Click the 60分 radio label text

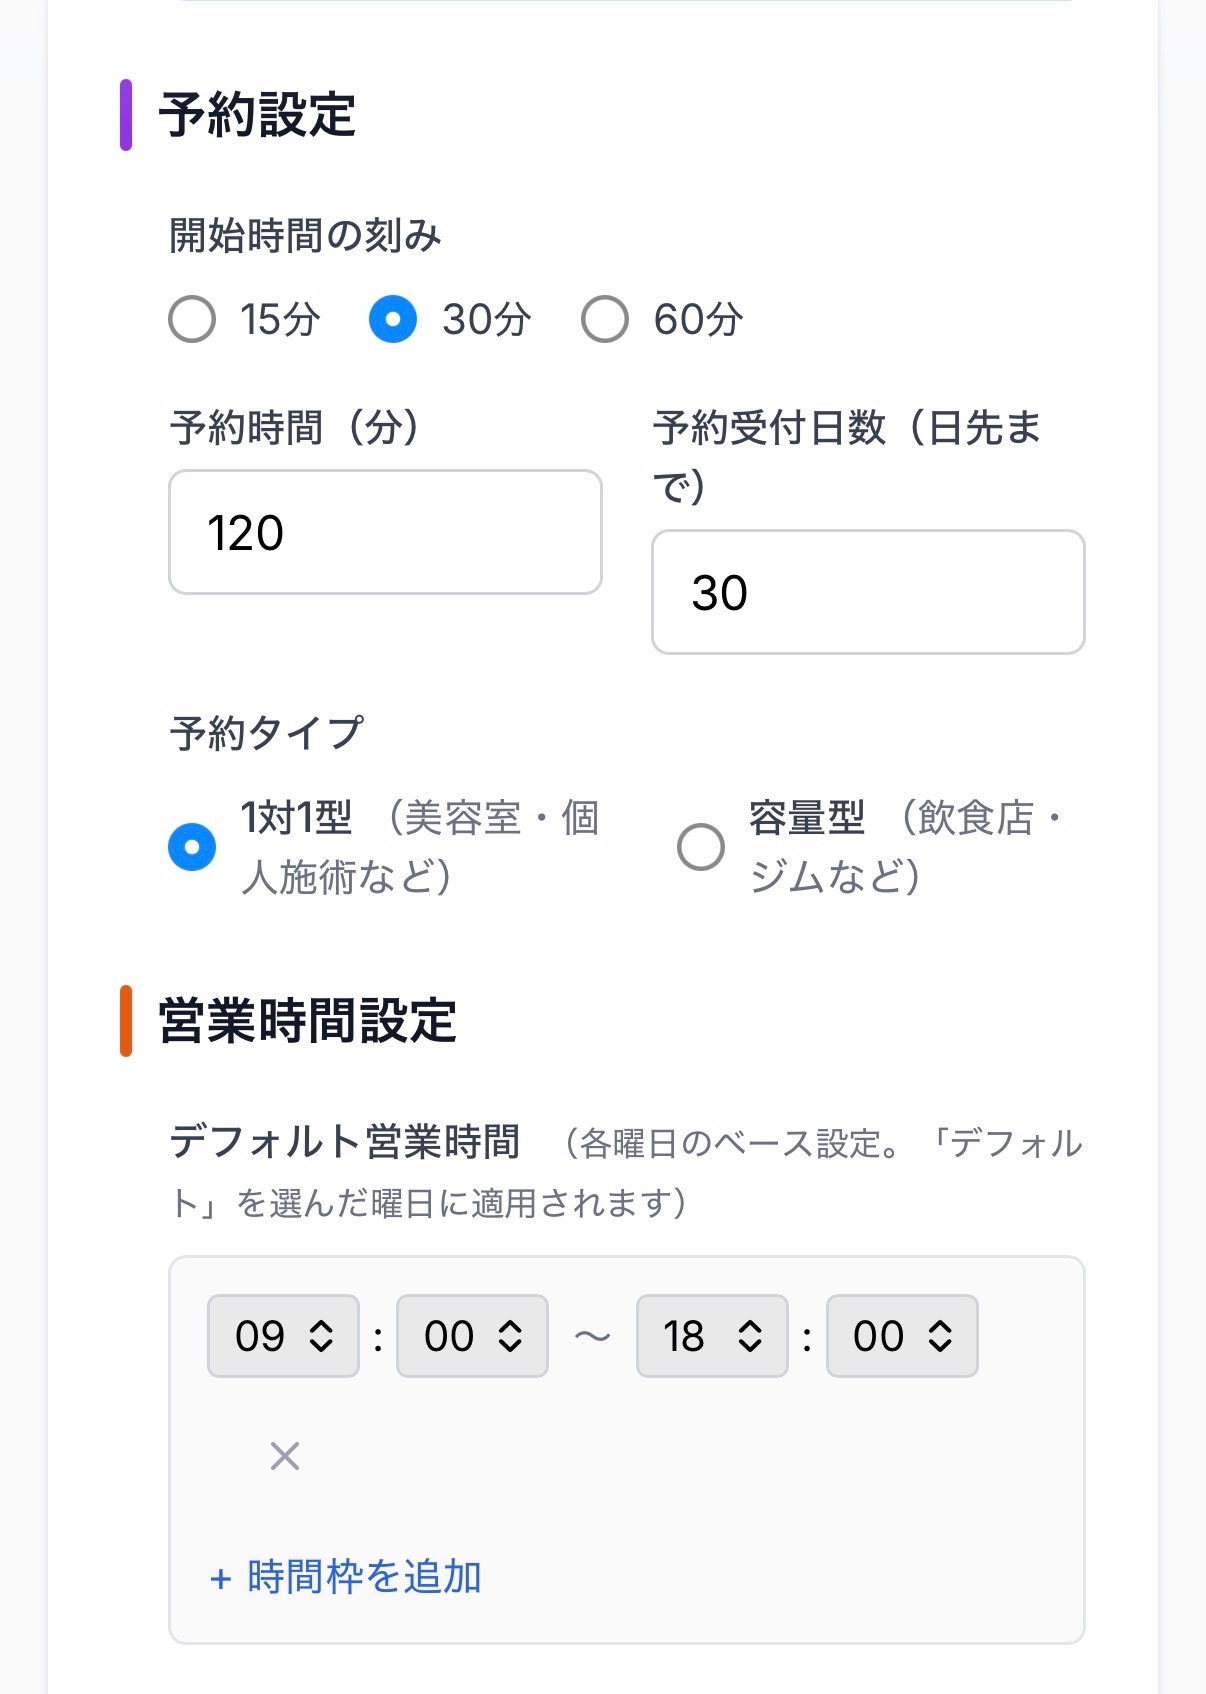(698, 320)
